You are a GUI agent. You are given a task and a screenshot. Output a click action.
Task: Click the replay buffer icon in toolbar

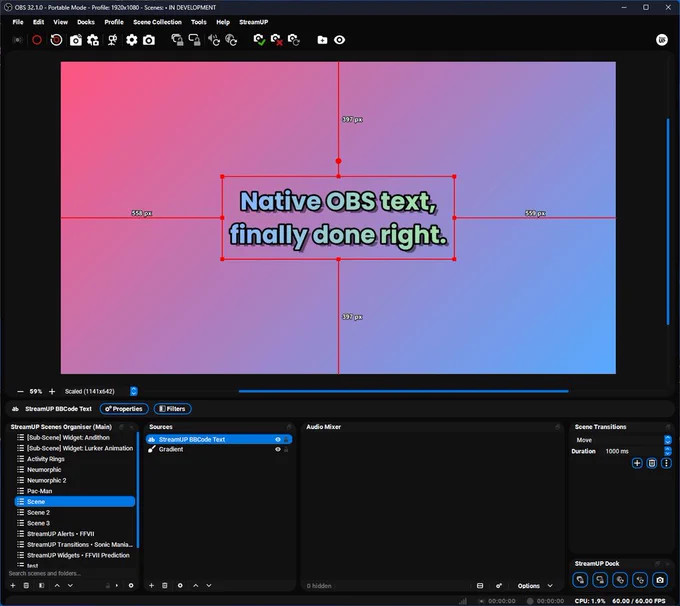[56, 40]
